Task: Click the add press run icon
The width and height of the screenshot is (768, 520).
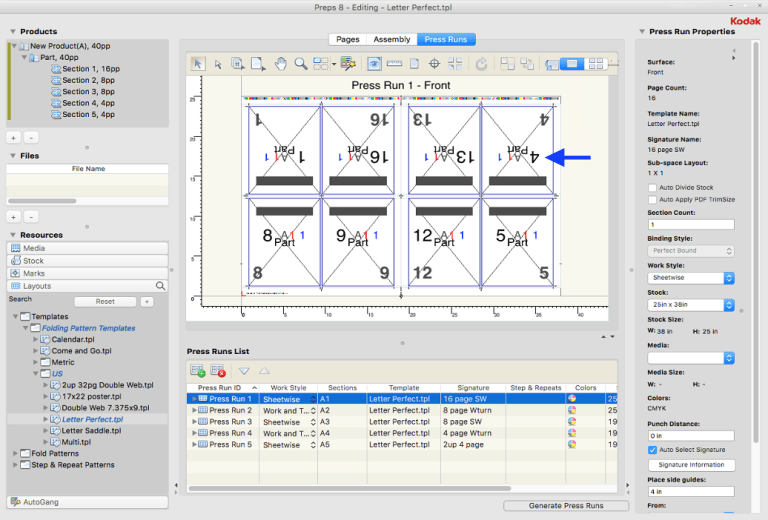Action: 198,371
